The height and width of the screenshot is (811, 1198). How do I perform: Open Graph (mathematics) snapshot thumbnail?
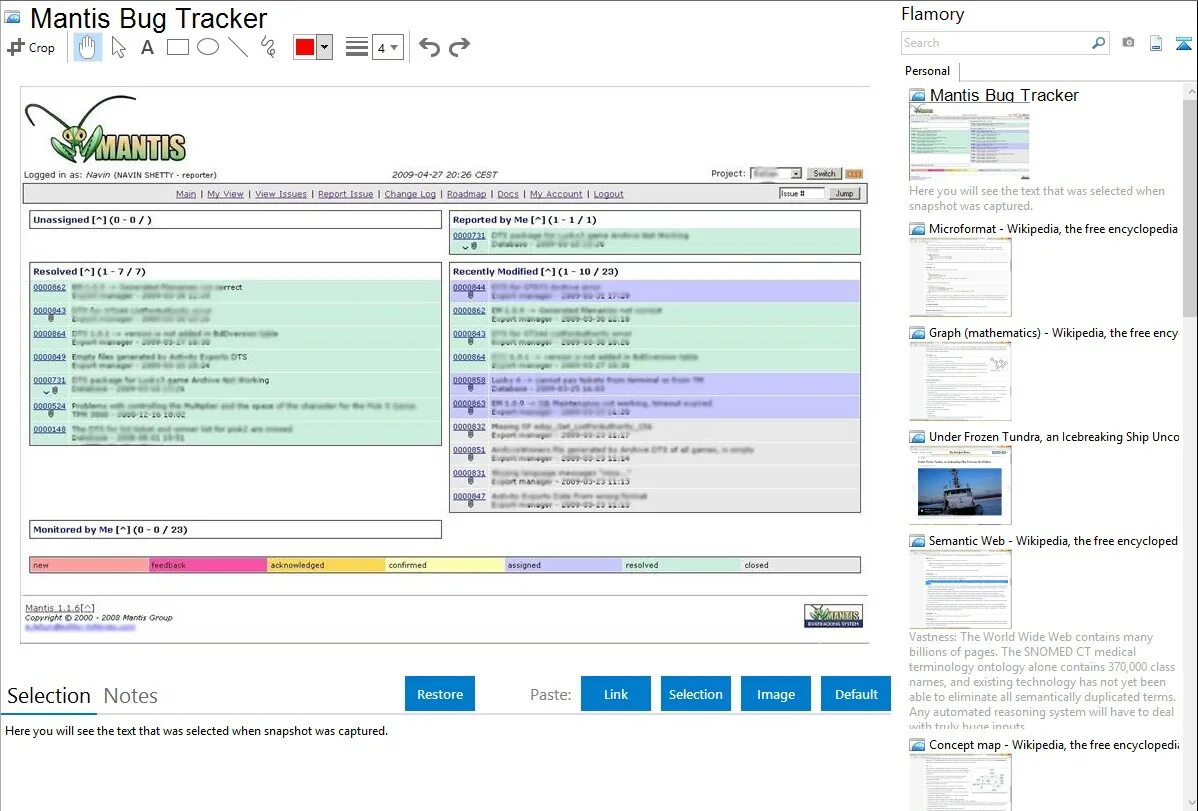960,381
